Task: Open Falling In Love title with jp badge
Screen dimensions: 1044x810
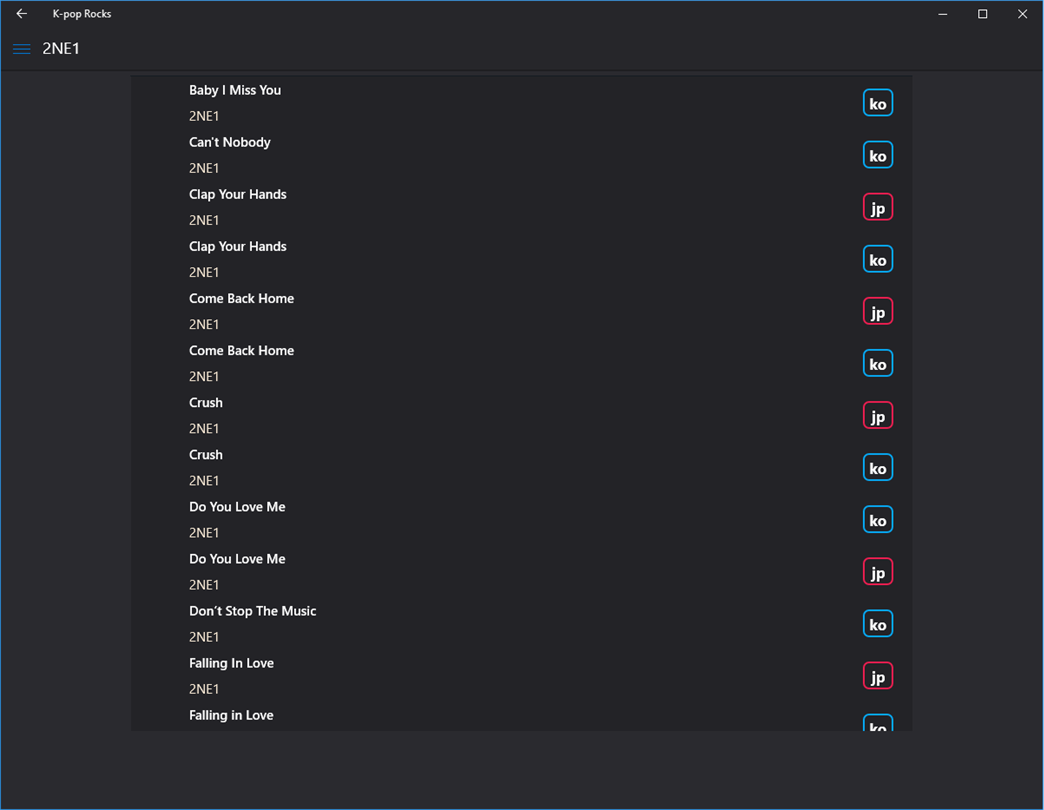Action: [x=231, y=663]
